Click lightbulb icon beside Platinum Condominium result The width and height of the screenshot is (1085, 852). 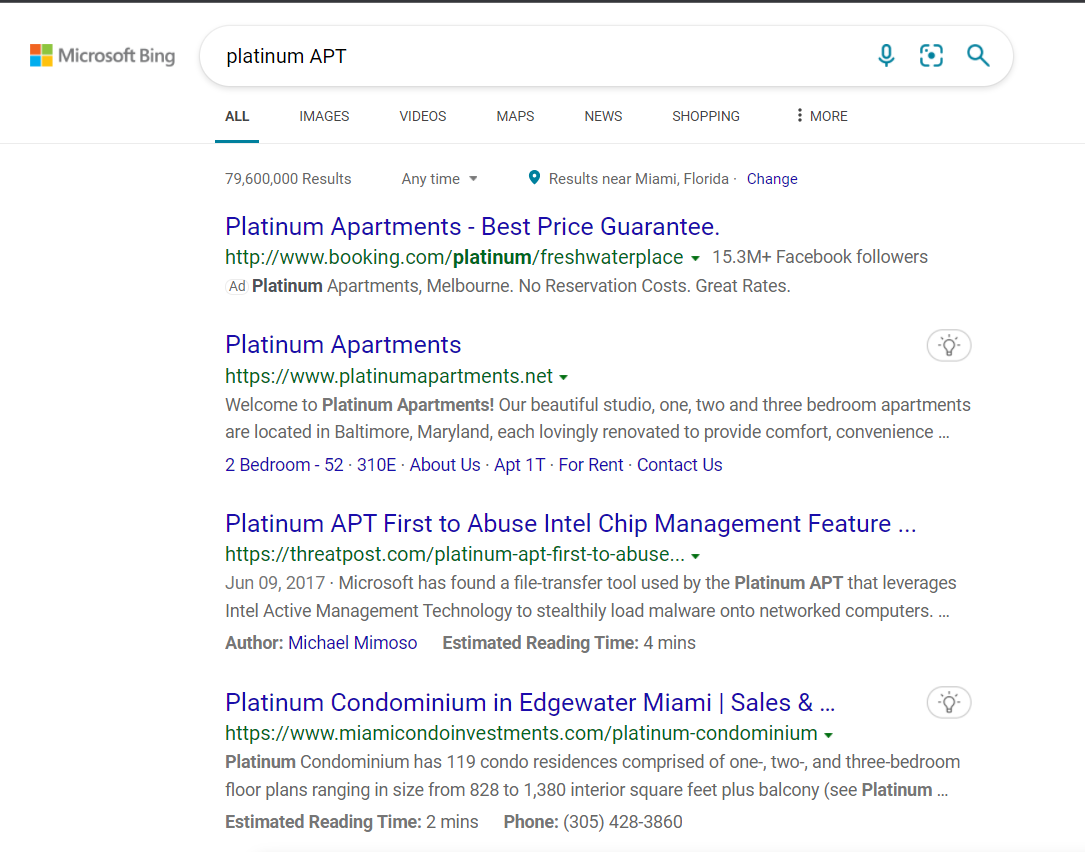pos(948,703)
